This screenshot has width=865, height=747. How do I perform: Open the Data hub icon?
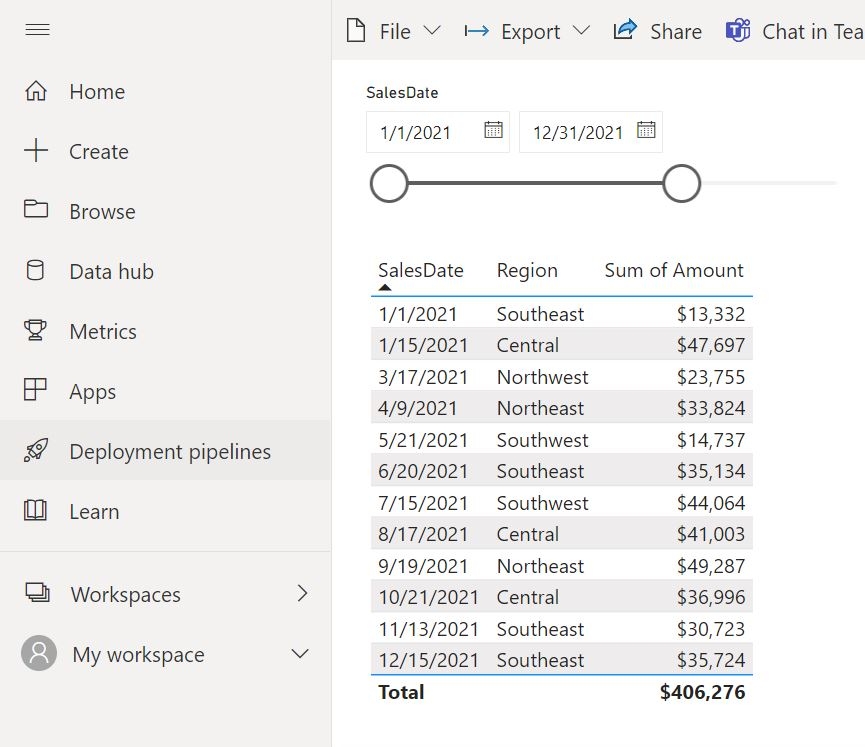pos(38,271)
